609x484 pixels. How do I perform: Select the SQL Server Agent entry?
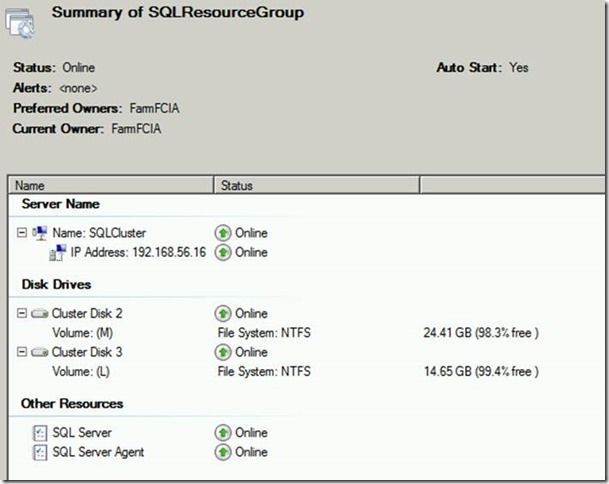[x=98, y=452]
